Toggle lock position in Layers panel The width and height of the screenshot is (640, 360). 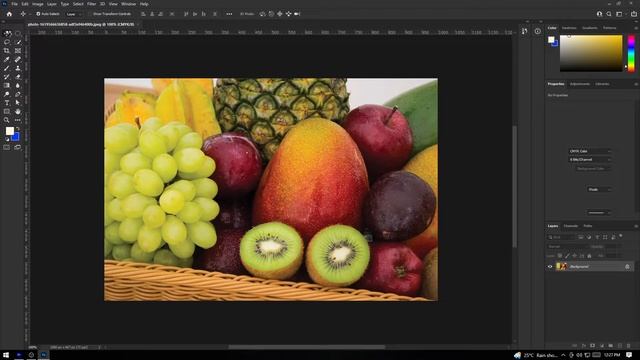coord(575,256)
